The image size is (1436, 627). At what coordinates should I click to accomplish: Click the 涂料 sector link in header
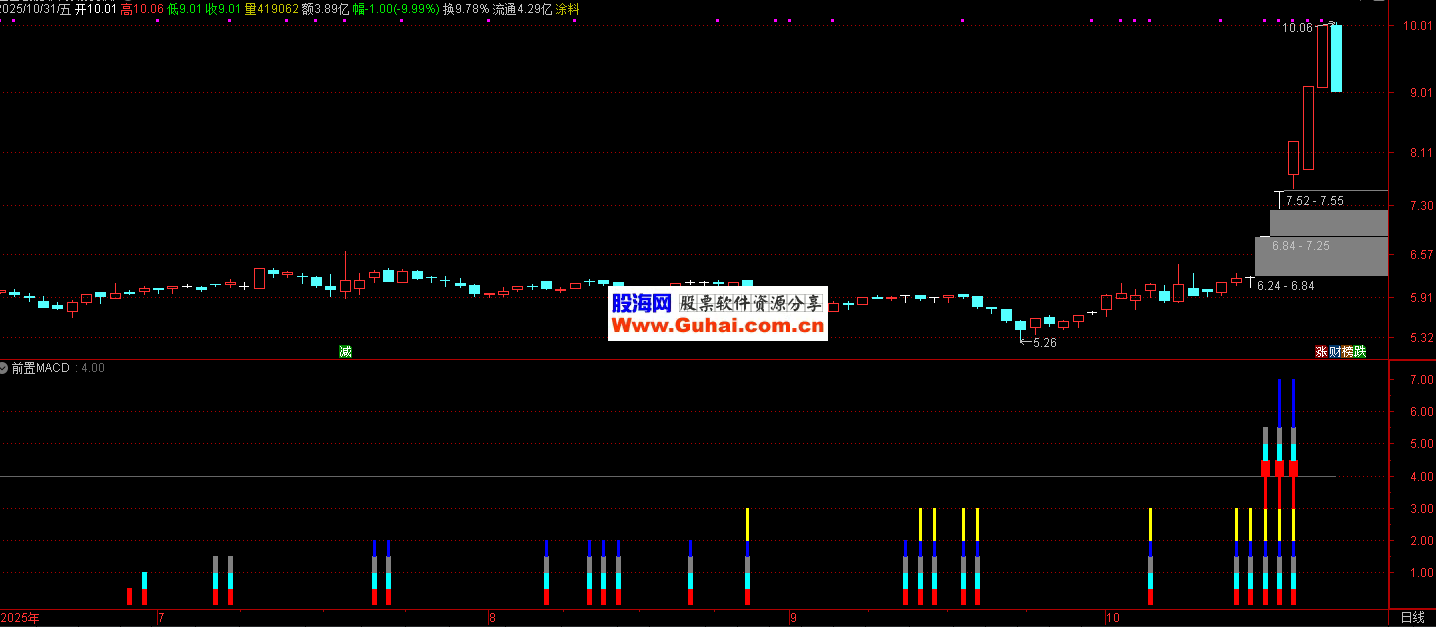pyautogui.click(x=567, y=9)
